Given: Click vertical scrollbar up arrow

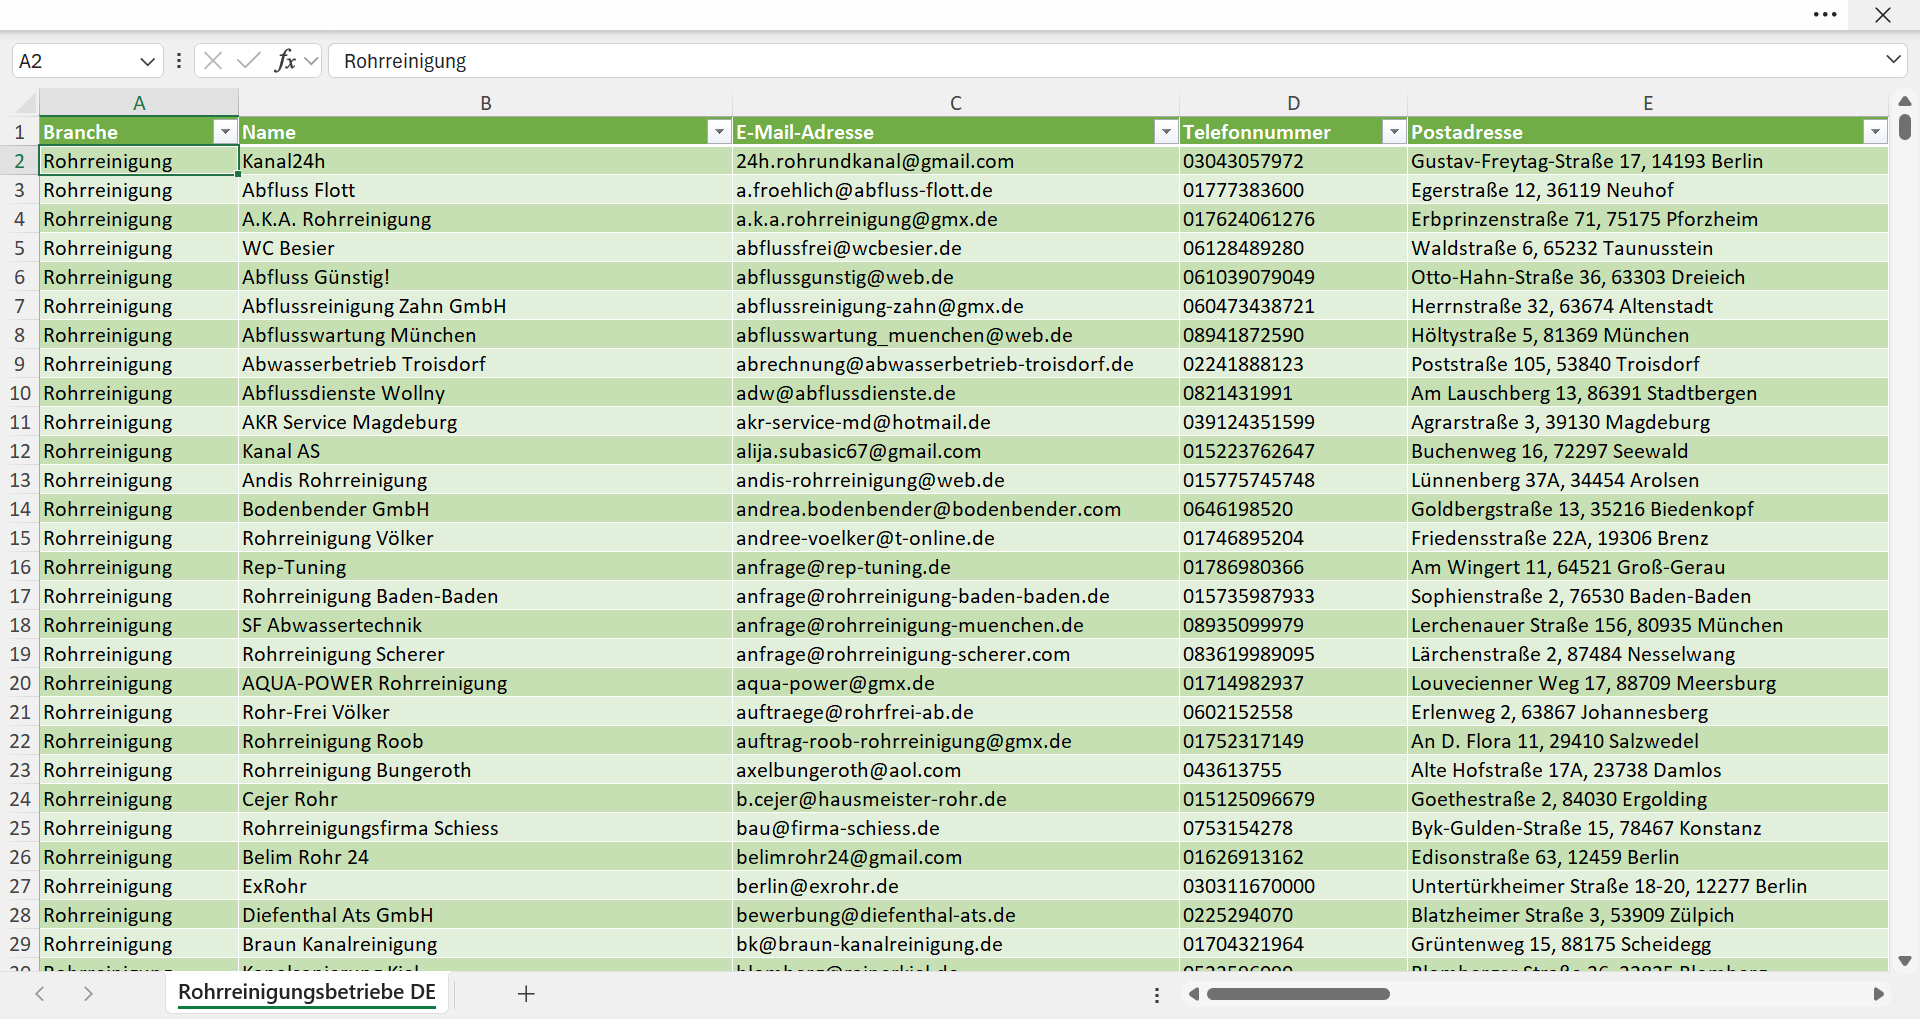Looking at the screenshot, I should (1905, 101).
